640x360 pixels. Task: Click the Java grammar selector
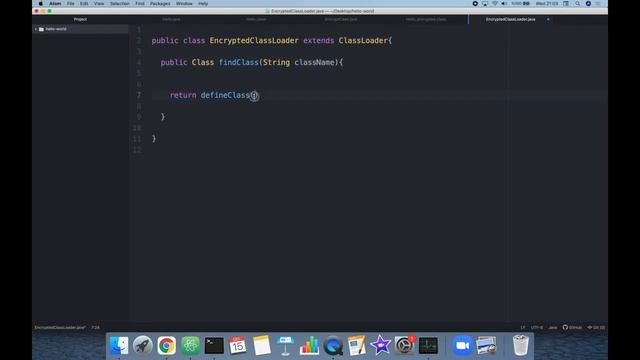553,327
